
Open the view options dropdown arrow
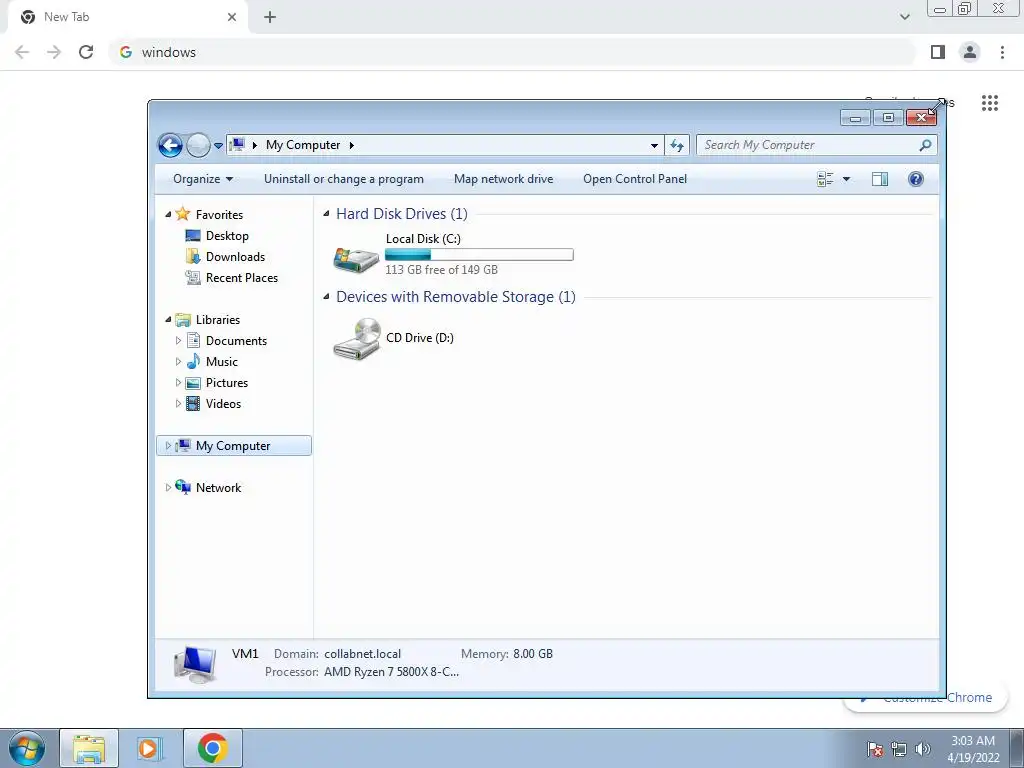(846, 179)
